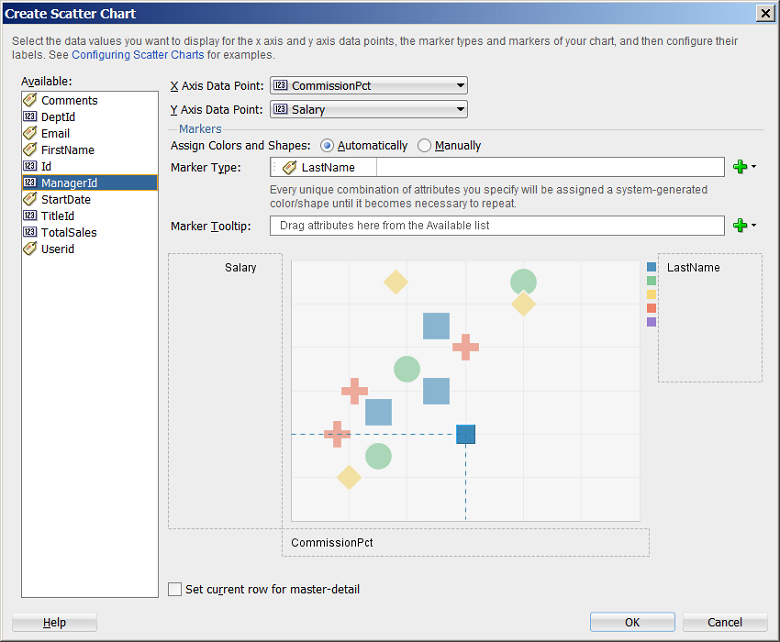Select StartDate attribute in Available list
780x642 pixels.
(x=90, y=199)
